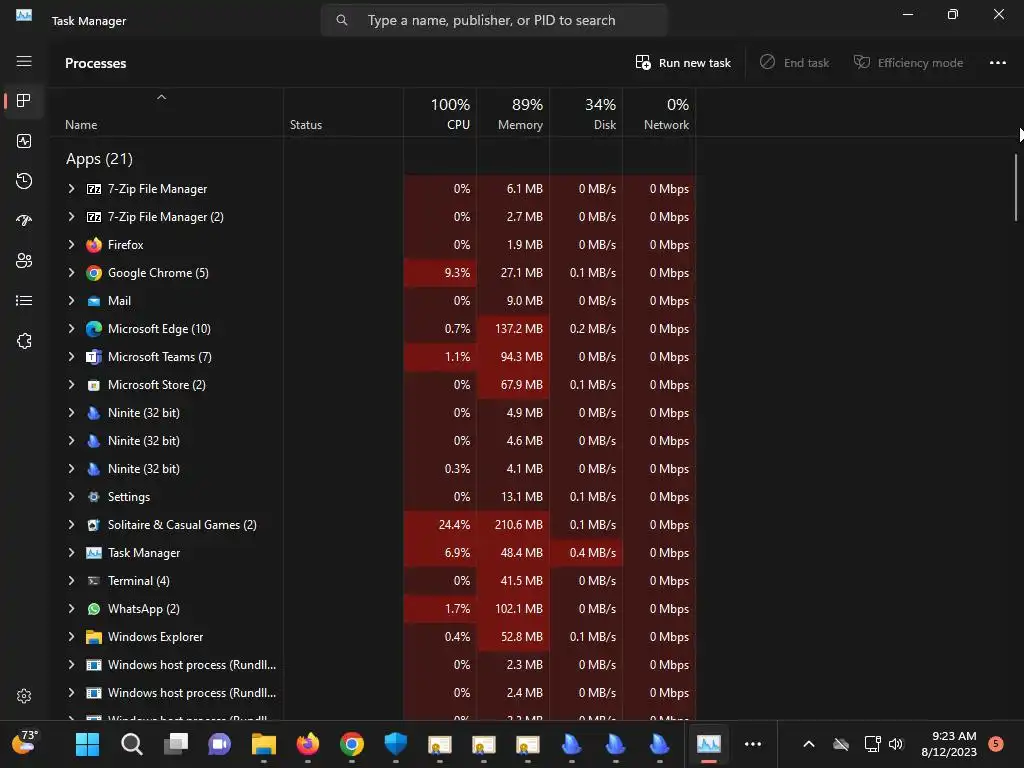
Task: Click Run new task button
Action: tap(683, 63)
